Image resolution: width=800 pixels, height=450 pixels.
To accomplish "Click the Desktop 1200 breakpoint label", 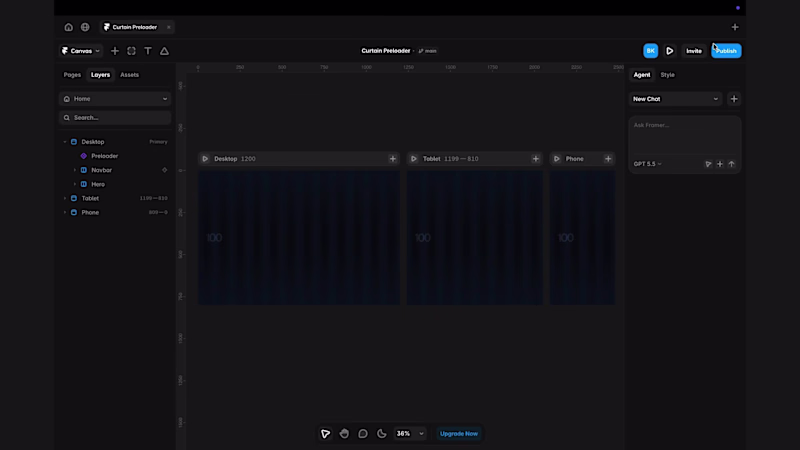I will point(235,159).
